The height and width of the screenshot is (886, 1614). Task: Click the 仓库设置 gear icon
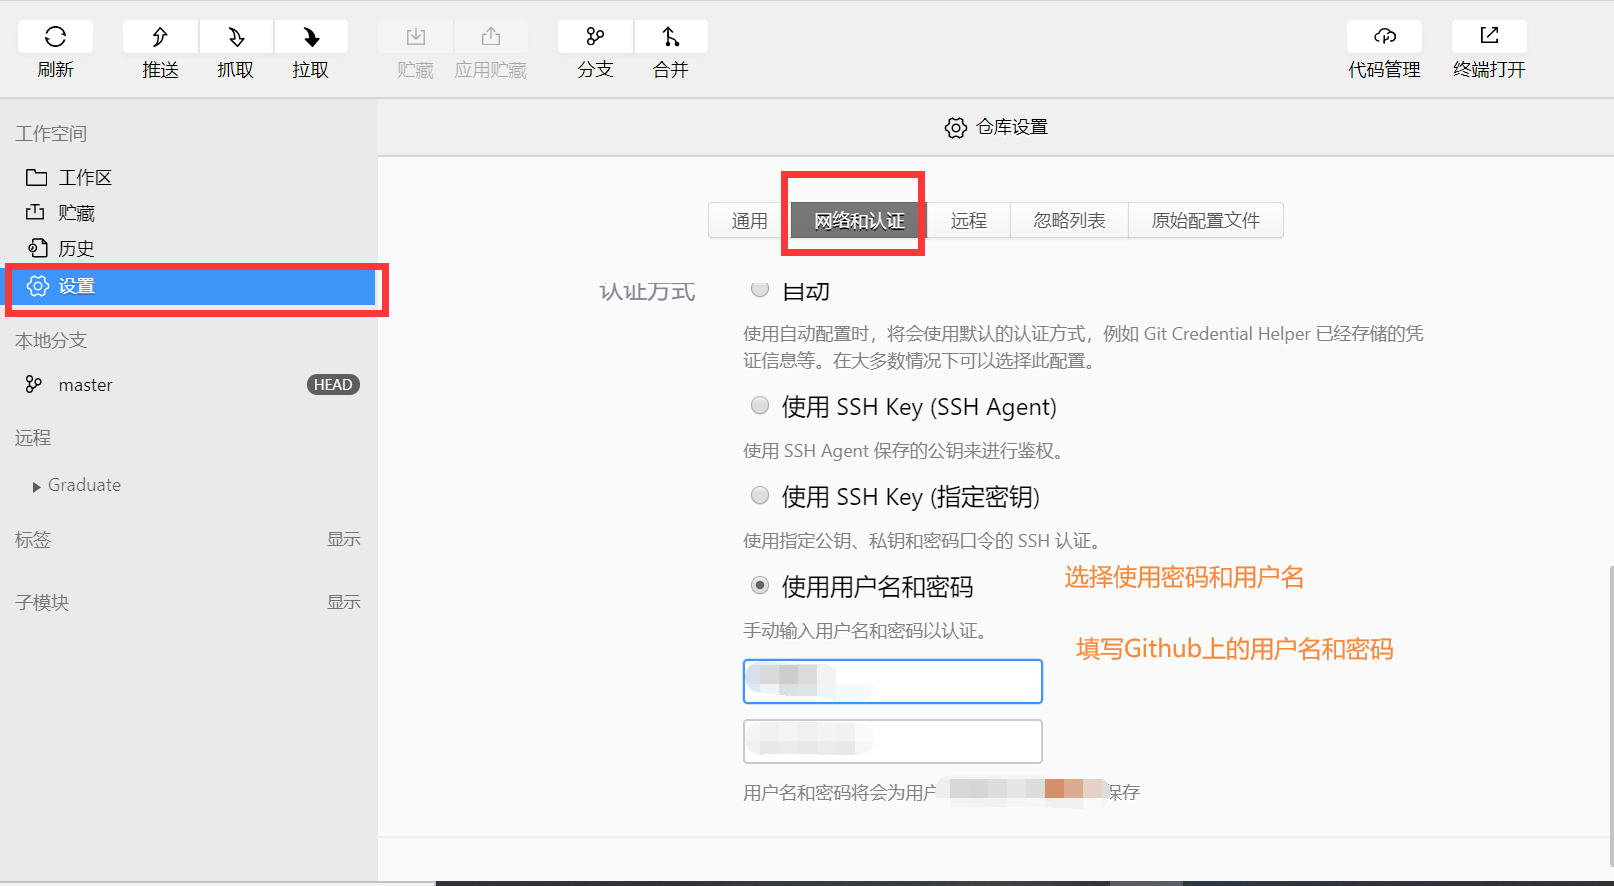(956, 128)
